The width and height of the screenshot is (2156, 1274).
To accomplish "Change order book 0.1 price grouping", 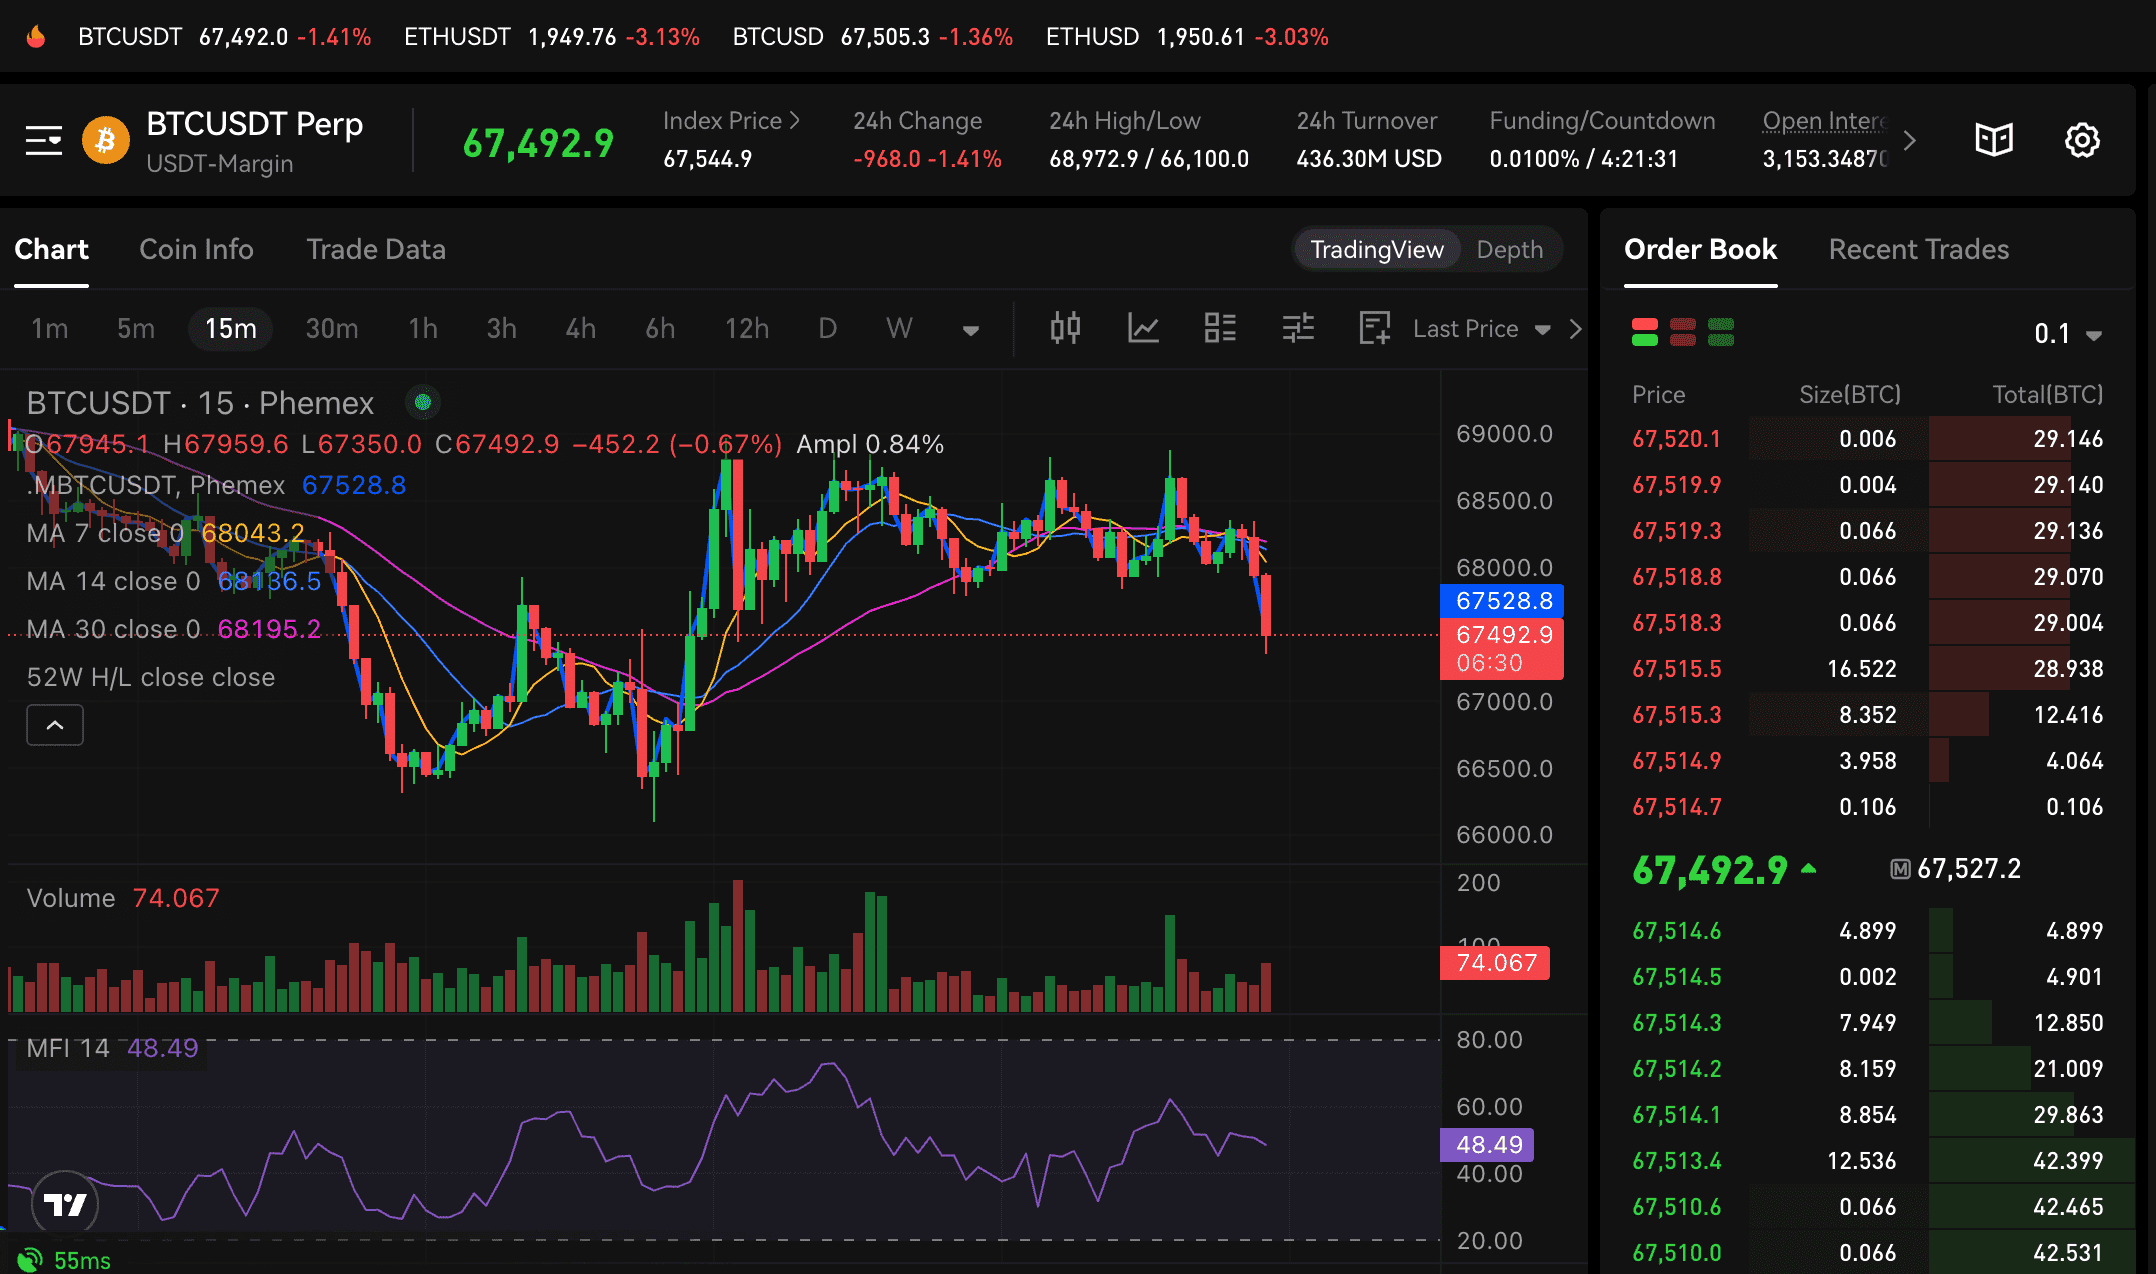I will click(x=2067, y=334).
